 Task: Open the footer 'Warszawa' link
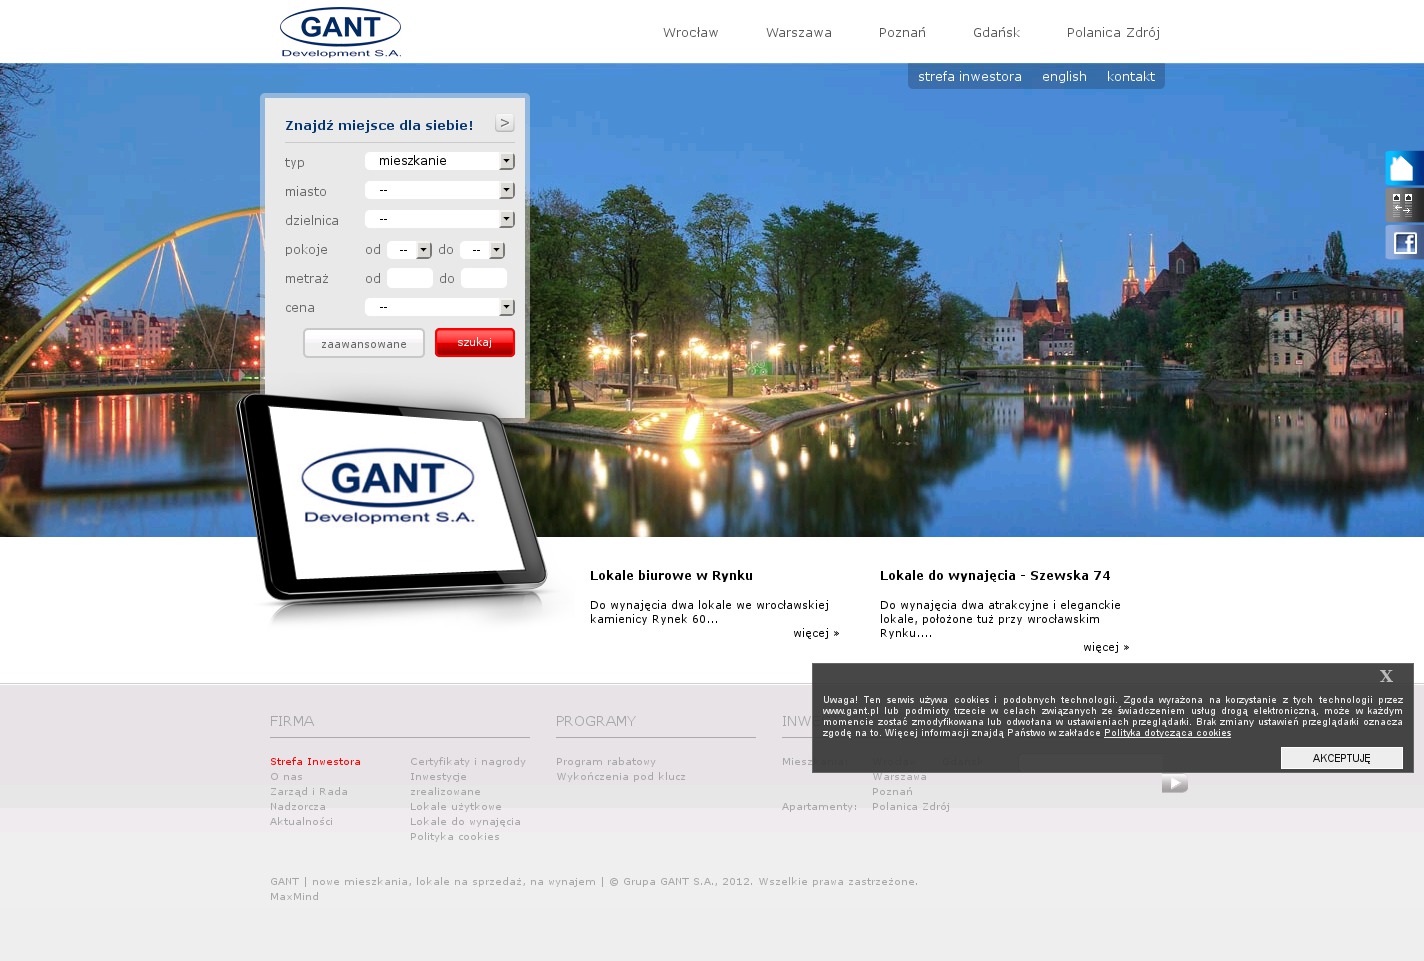[x=899, y=777]
